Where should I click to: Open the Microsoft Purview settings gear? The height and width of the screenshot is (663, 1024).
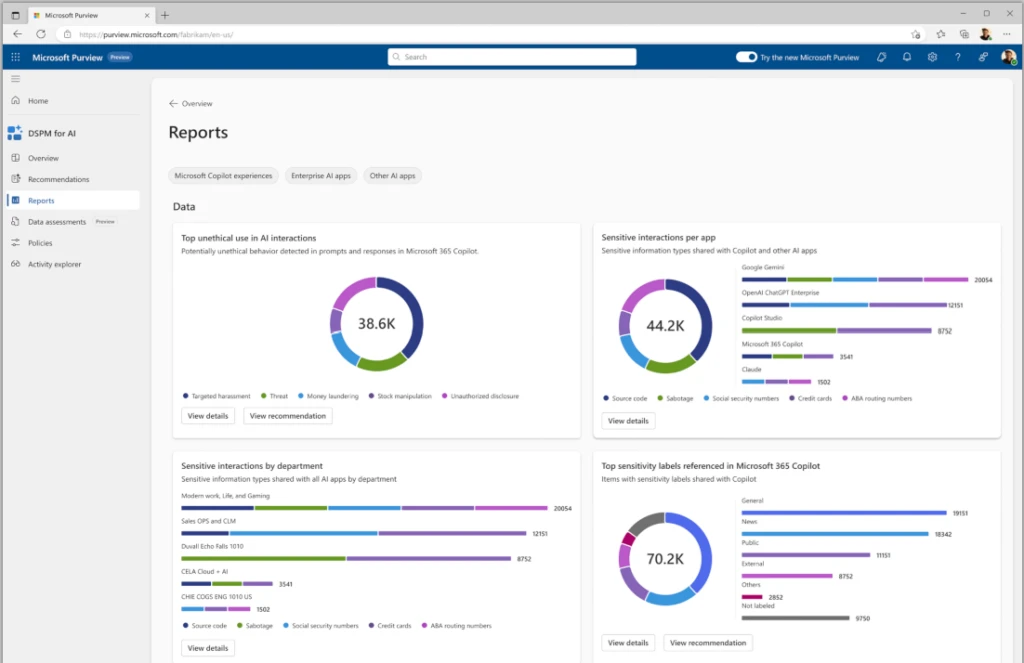coord(932,57)
